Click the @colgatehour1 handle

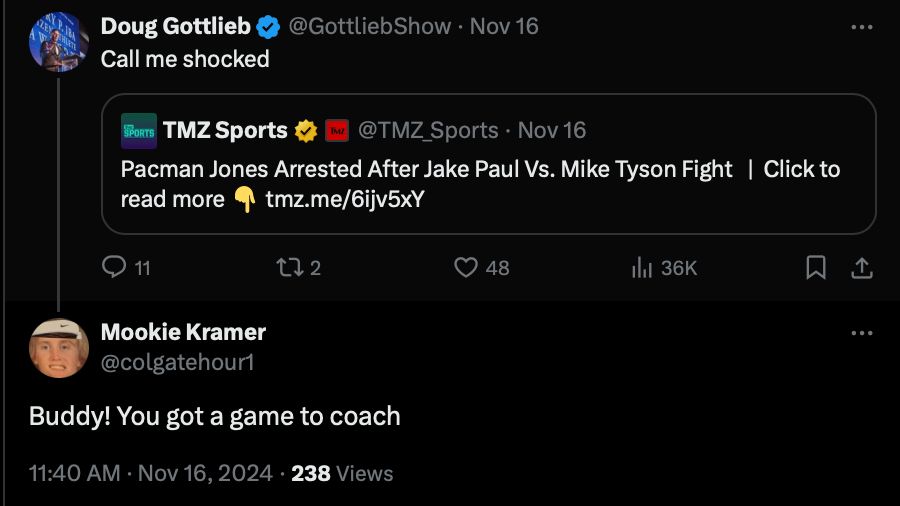(178, 362)
